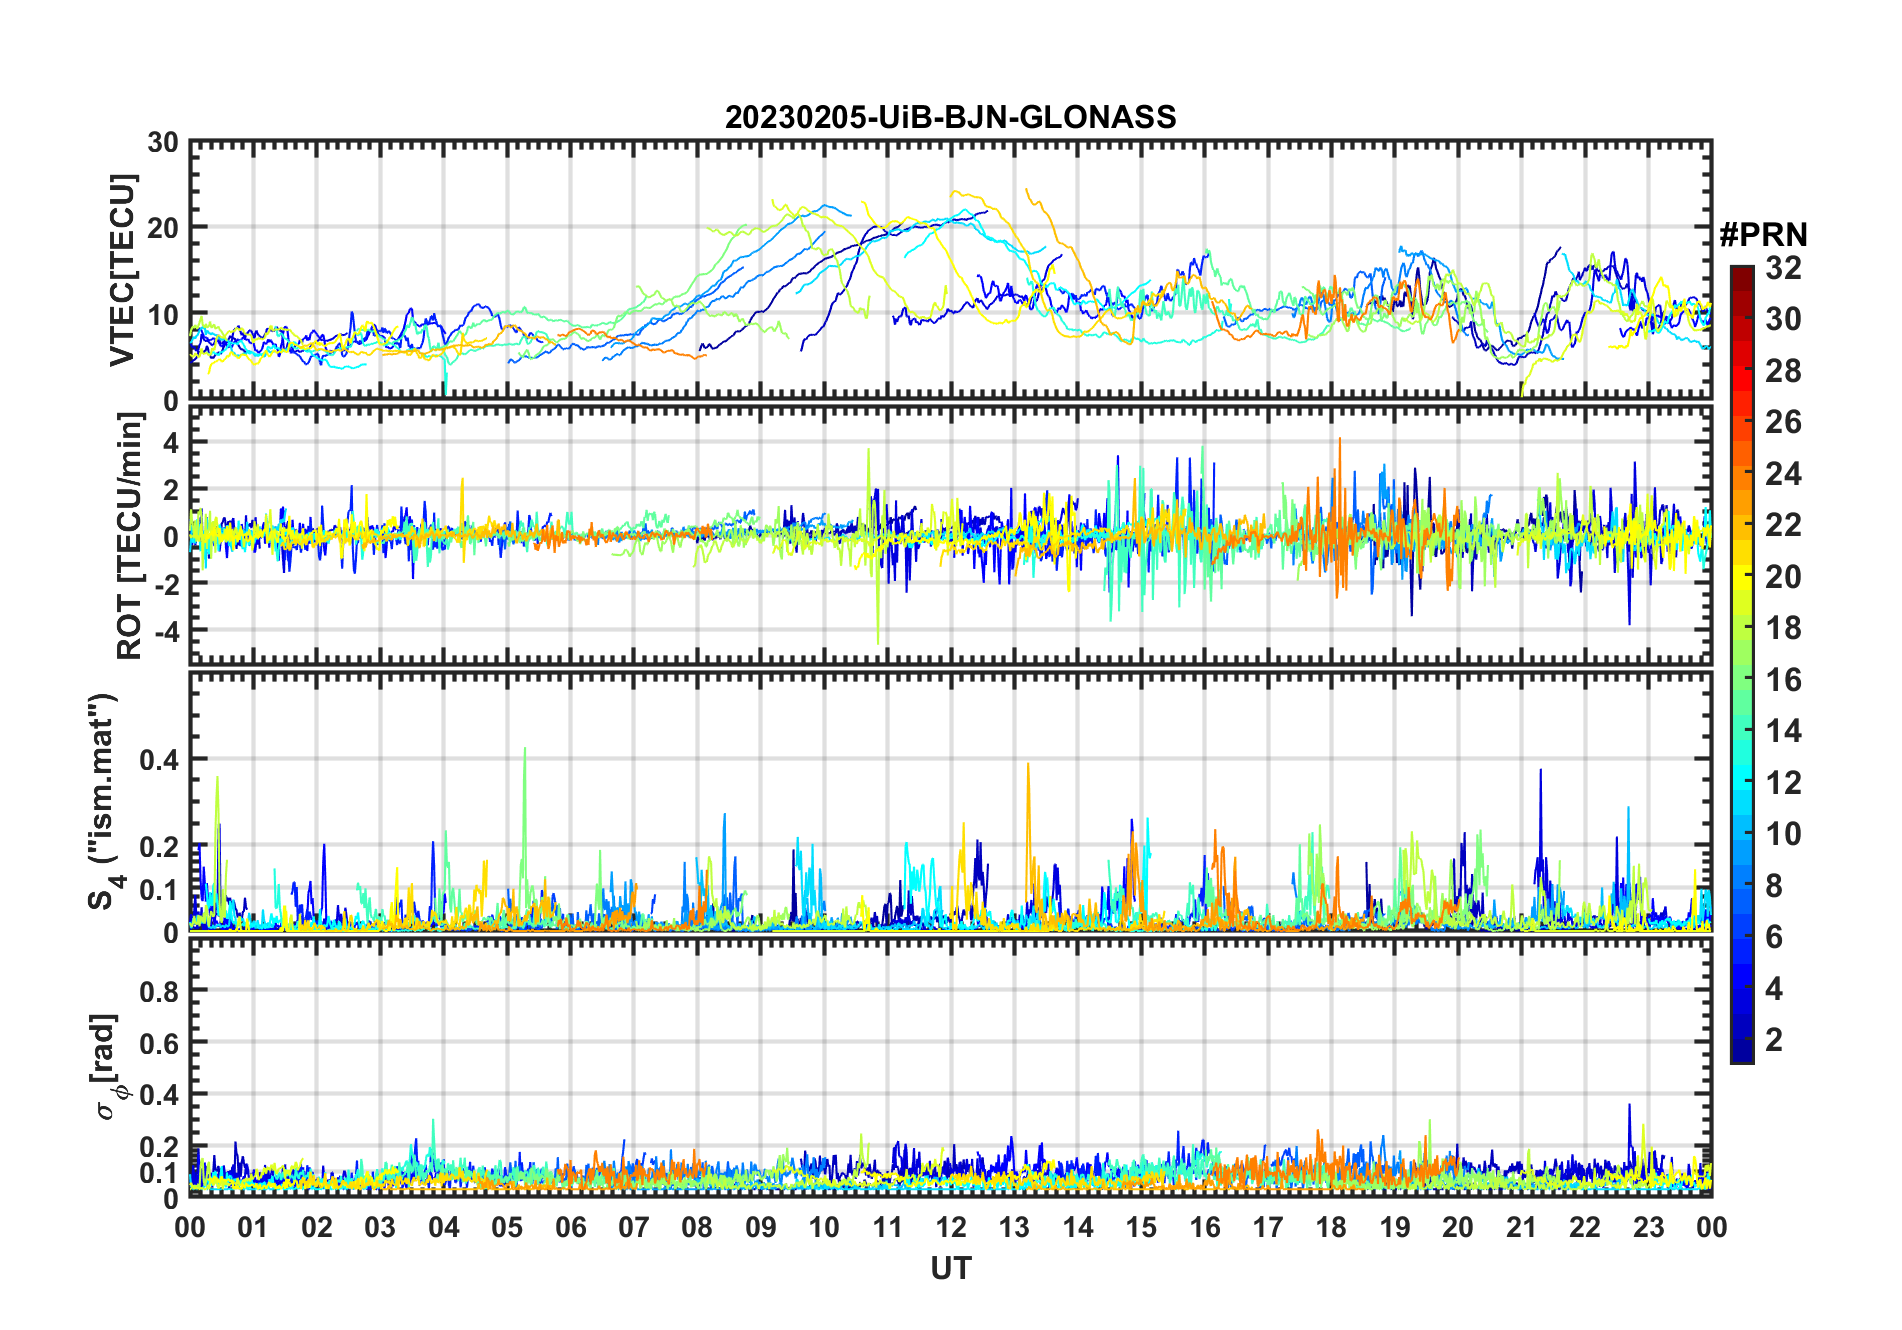Click the 30 tick on the VTEC axis

pos(163,143)
